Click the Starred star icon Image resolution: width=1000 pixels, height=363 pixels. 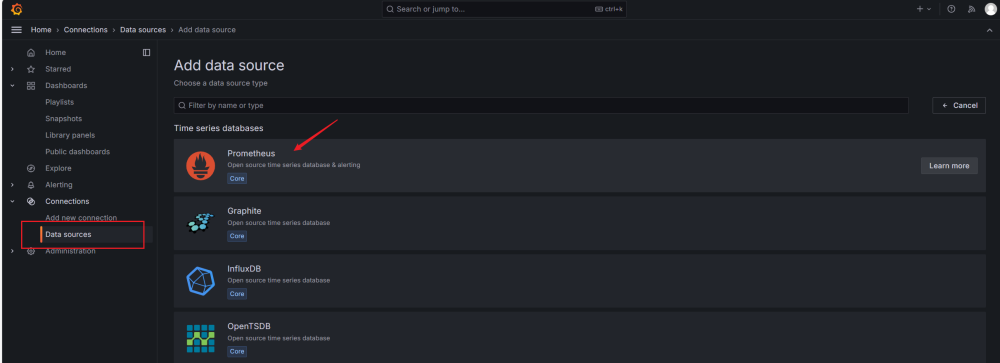[31, 69]
